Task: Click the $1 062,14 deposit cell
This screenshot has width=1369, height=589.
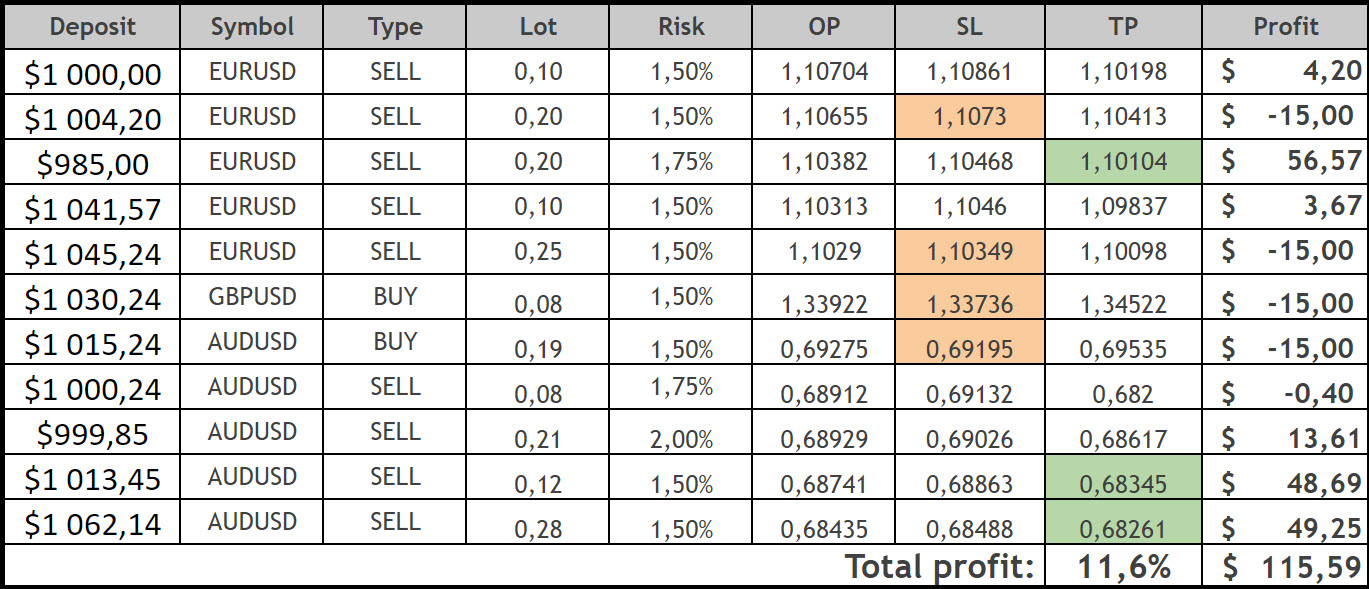Action: click(92, 524)
